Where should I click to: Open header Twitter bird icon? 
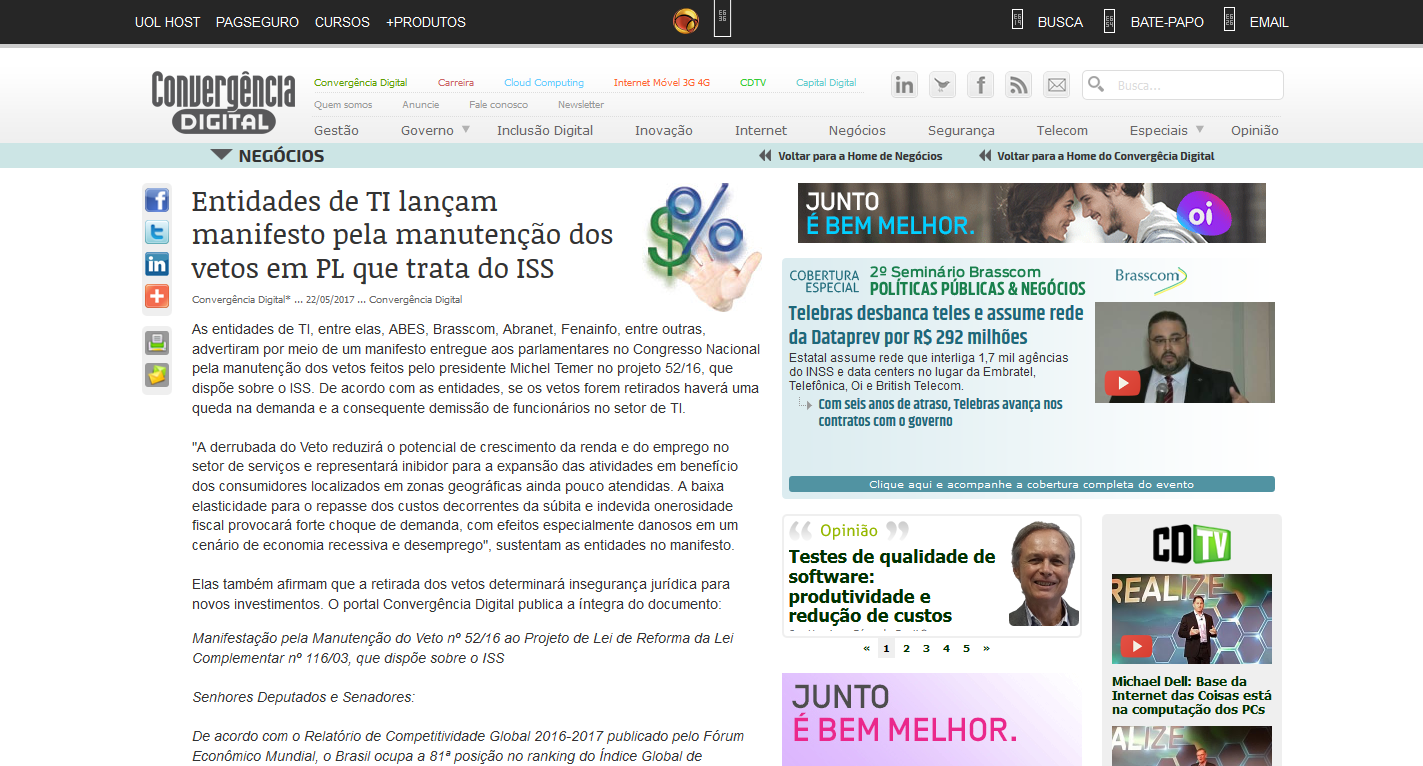942,85
